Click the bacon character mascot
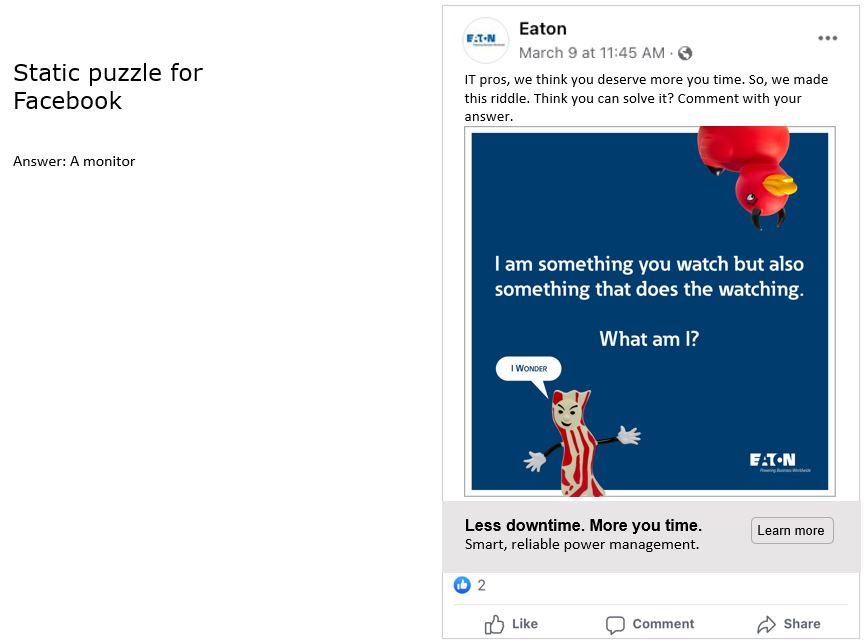Viewport: 864px width, 644px height. [x=576, y=442]
